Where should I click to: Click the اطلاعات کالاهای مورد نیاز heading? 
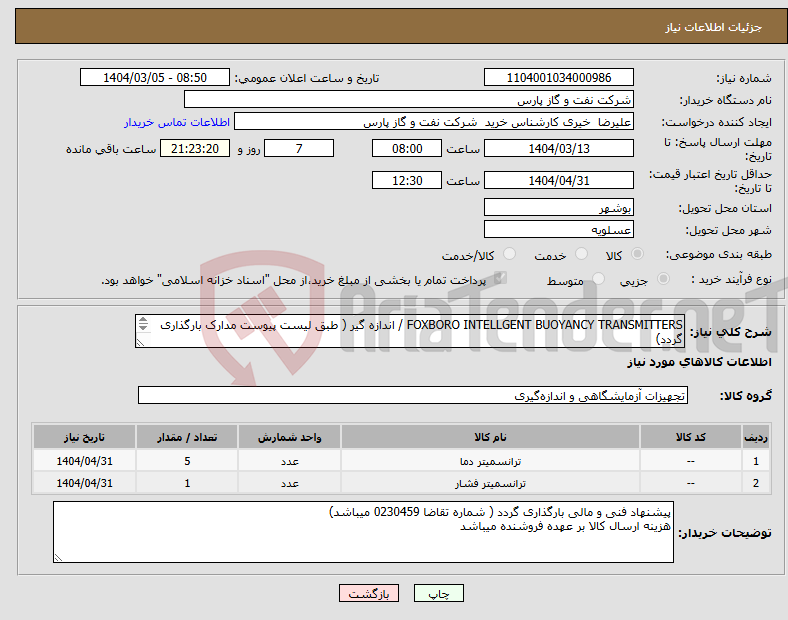point(699,362)
